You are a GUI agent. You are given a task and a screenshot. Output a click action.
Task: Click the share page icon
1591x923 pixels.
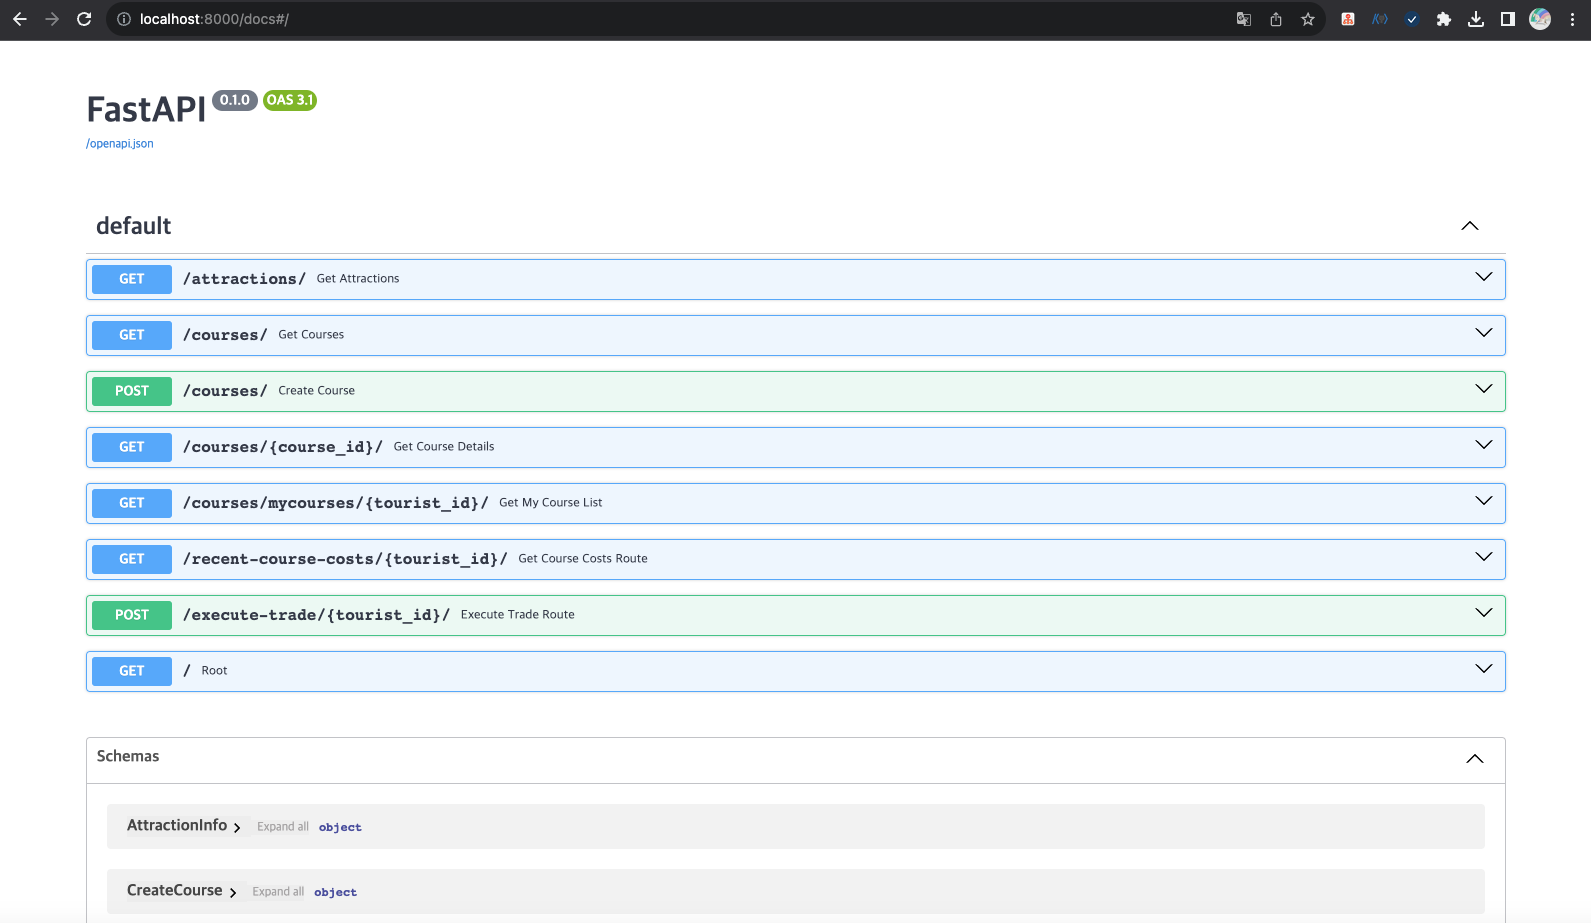[x=1276, y=19]
